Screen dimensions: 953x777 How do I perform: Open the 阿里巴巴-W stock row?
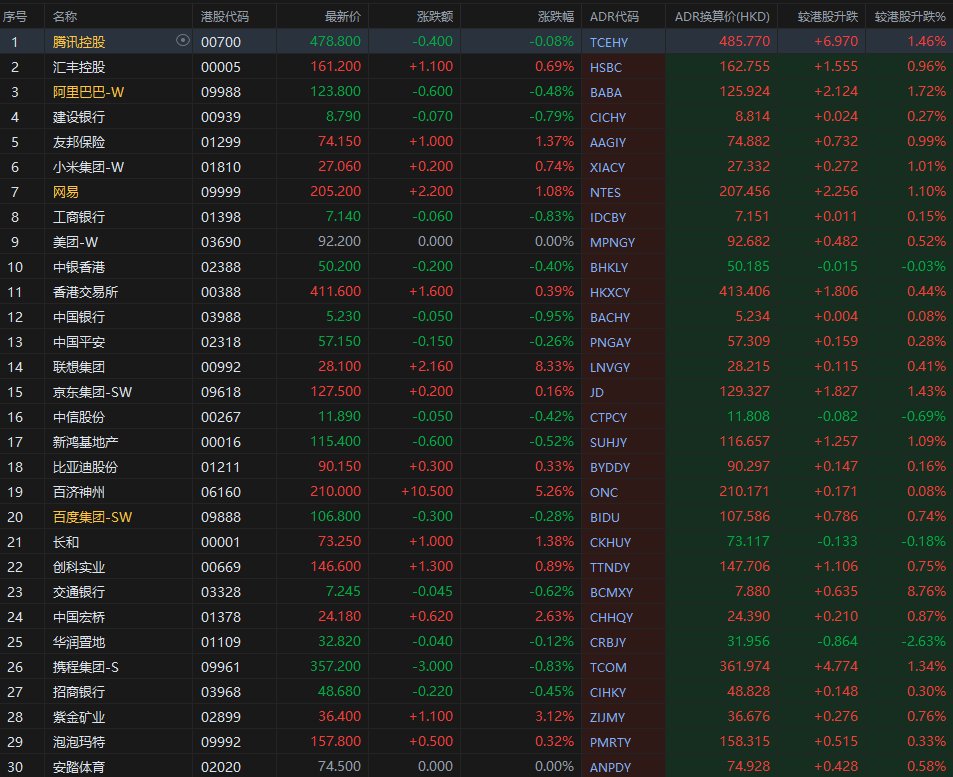click(476, 92)
